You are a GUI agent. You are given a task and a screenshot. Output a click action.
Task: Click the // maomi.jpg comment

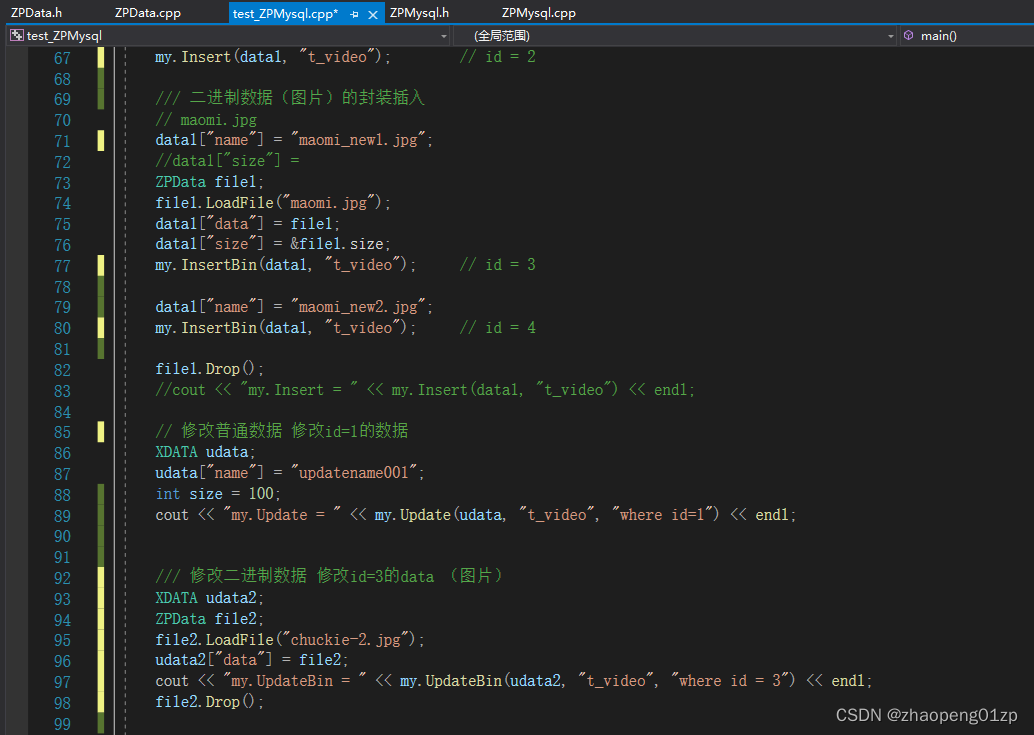[x=206, y=120]
